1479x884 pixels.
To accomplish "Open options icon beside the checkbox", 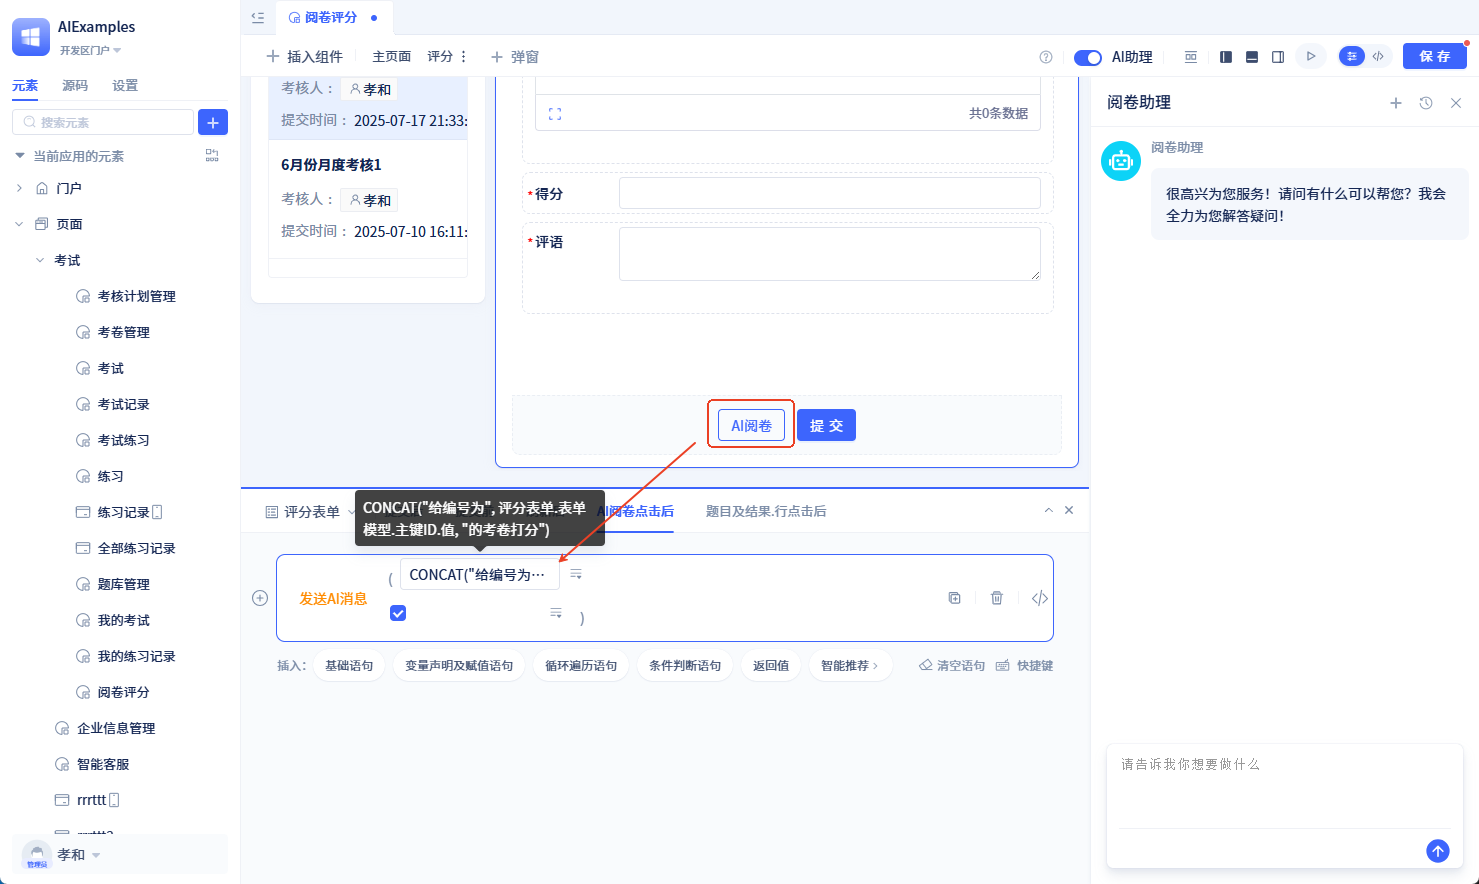I will click(x=556, y=613).
